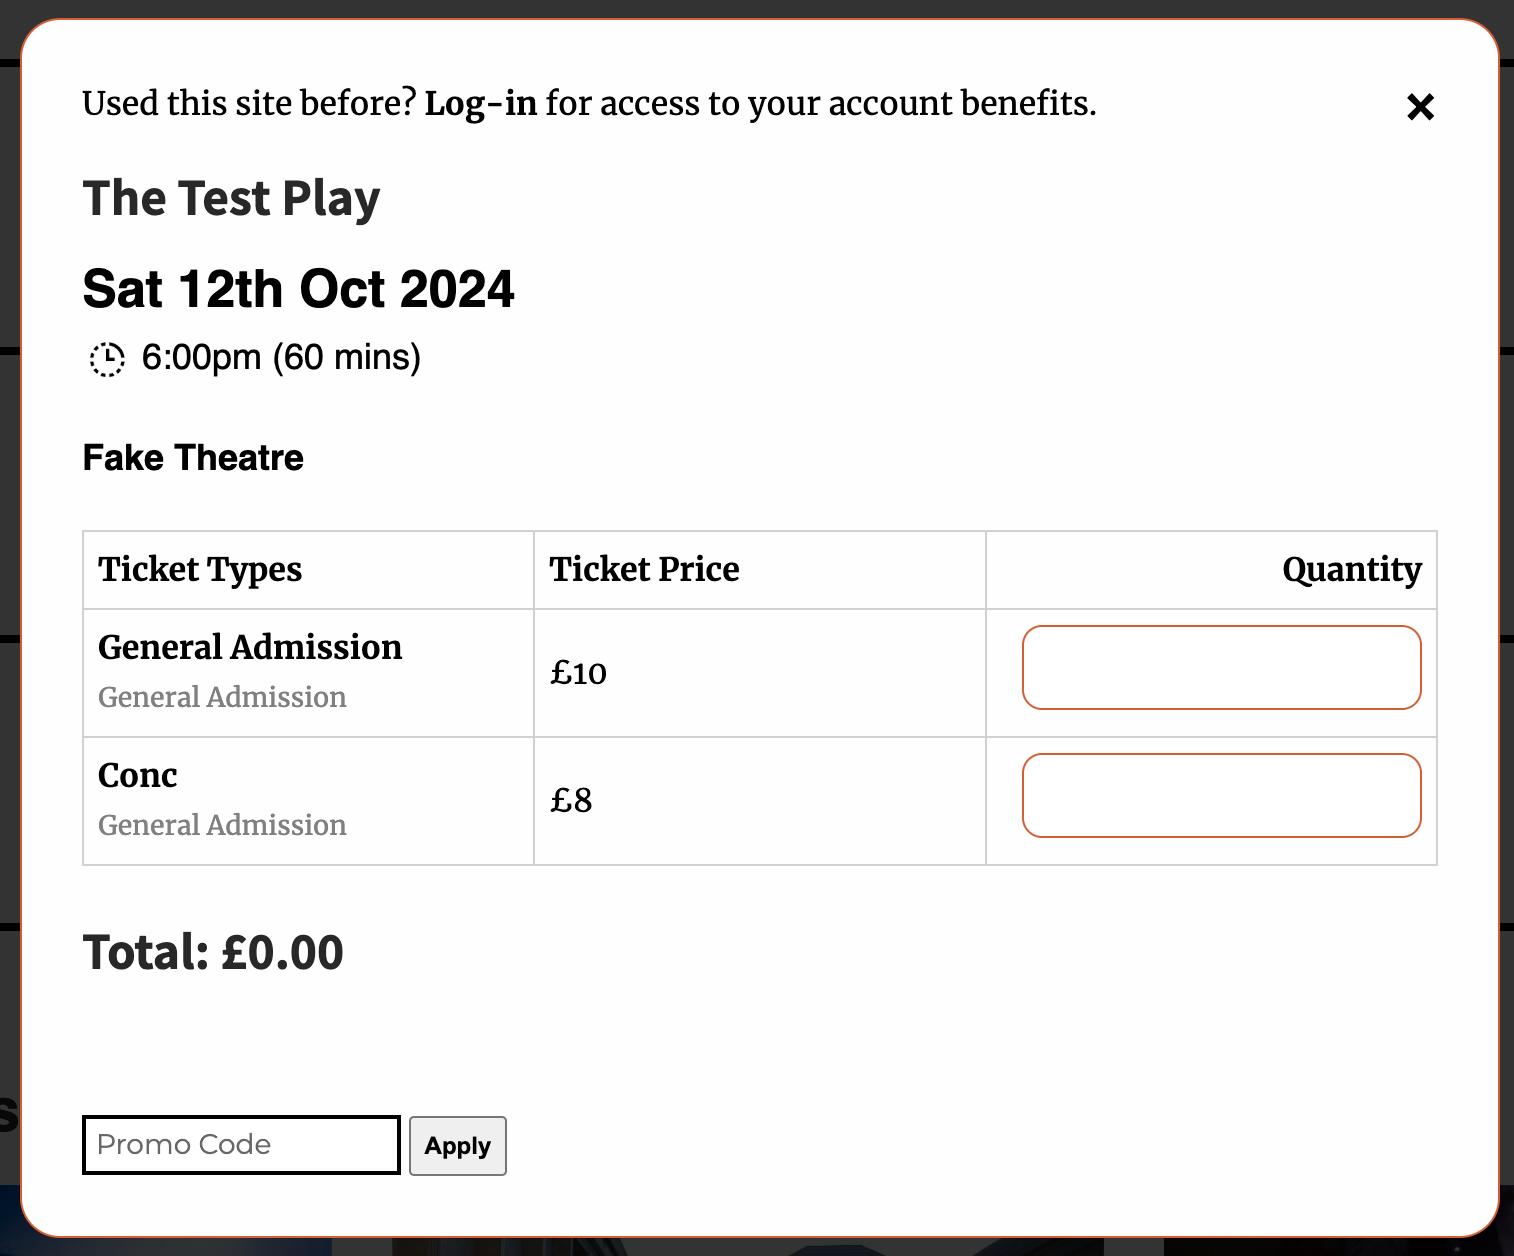Click the Ticket Price column header
The height and width of the screenshot is (1256, 1514).
tap(644, 569)
